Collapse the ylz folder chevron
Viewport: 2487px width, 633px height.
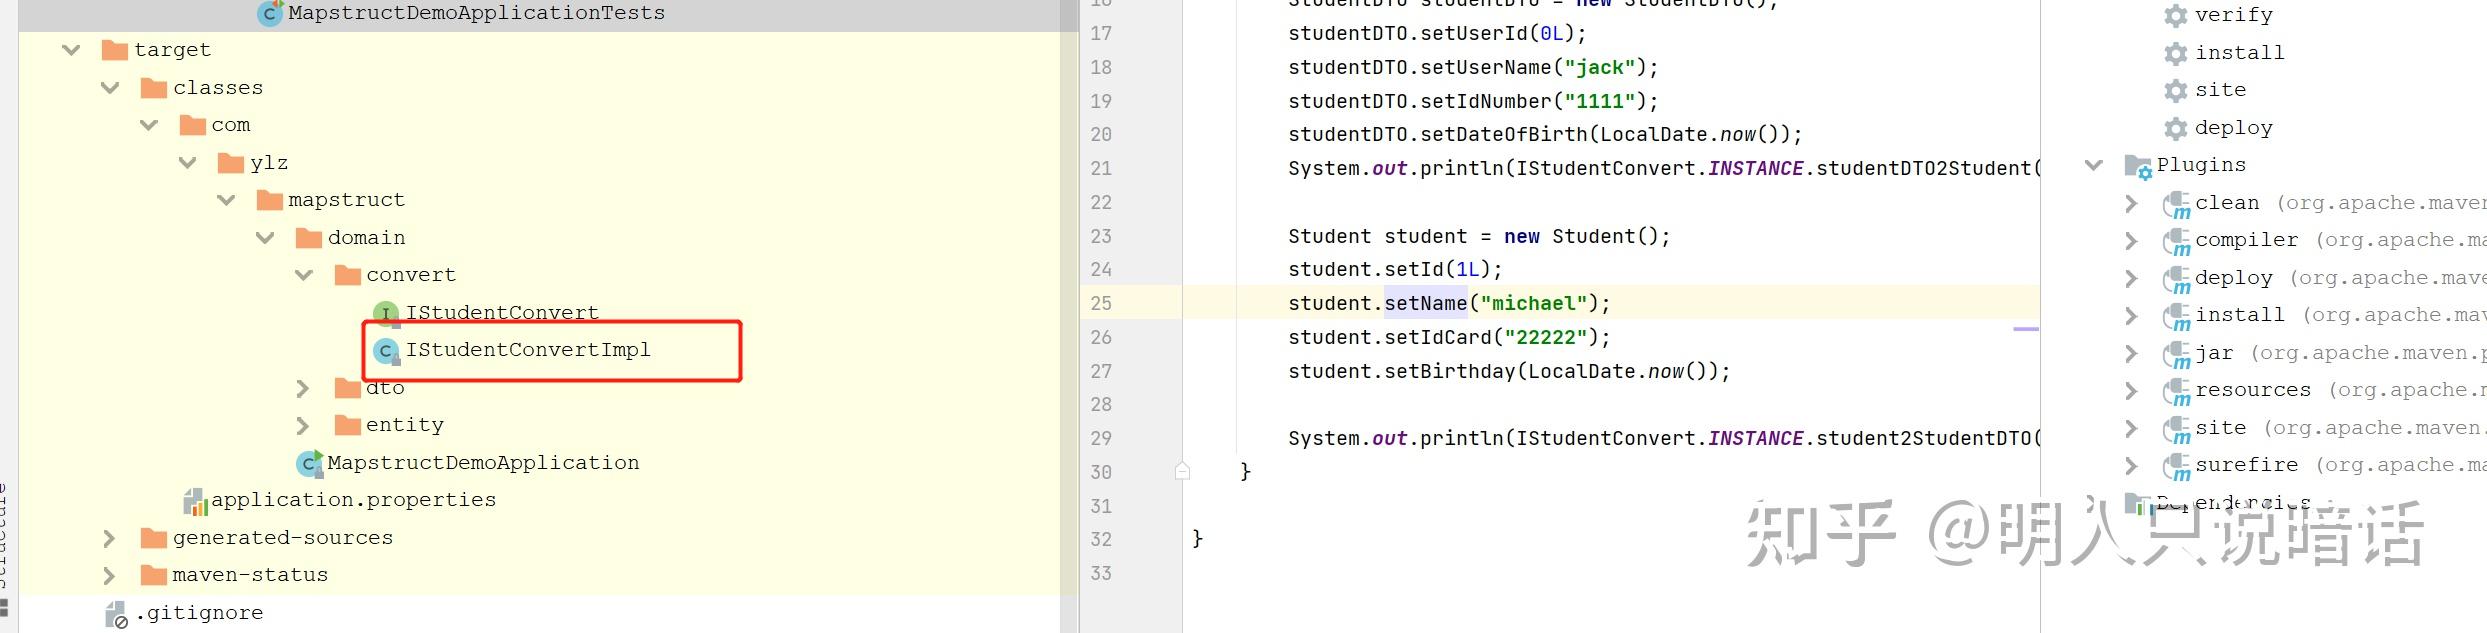187,163
